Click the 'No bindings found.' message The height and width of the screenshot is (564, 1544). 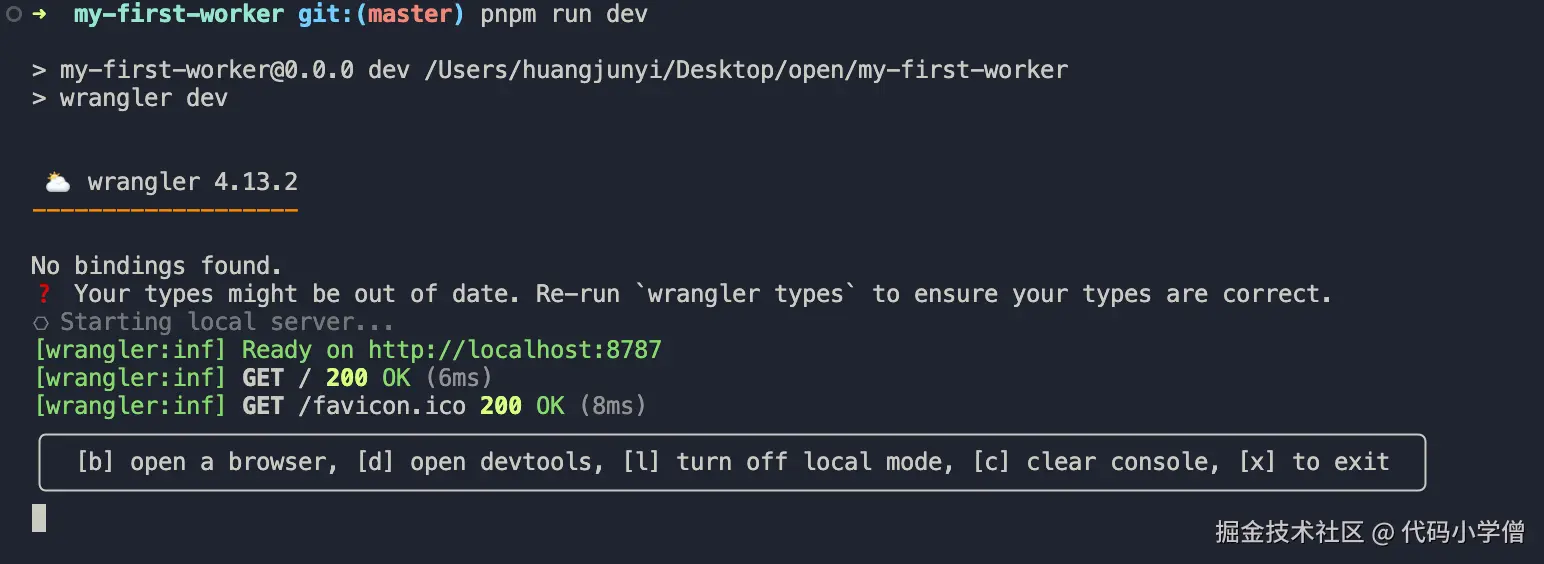coord(157,266)
